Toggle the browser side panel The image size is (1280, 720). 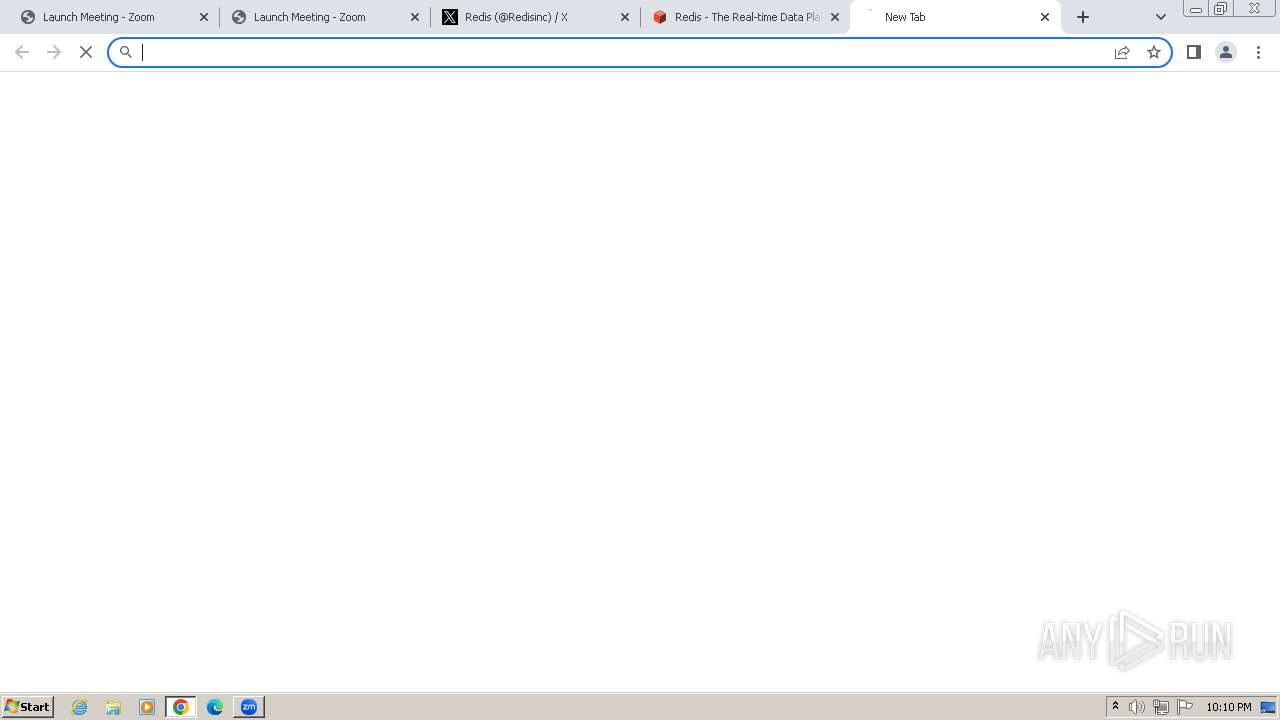1194,52
